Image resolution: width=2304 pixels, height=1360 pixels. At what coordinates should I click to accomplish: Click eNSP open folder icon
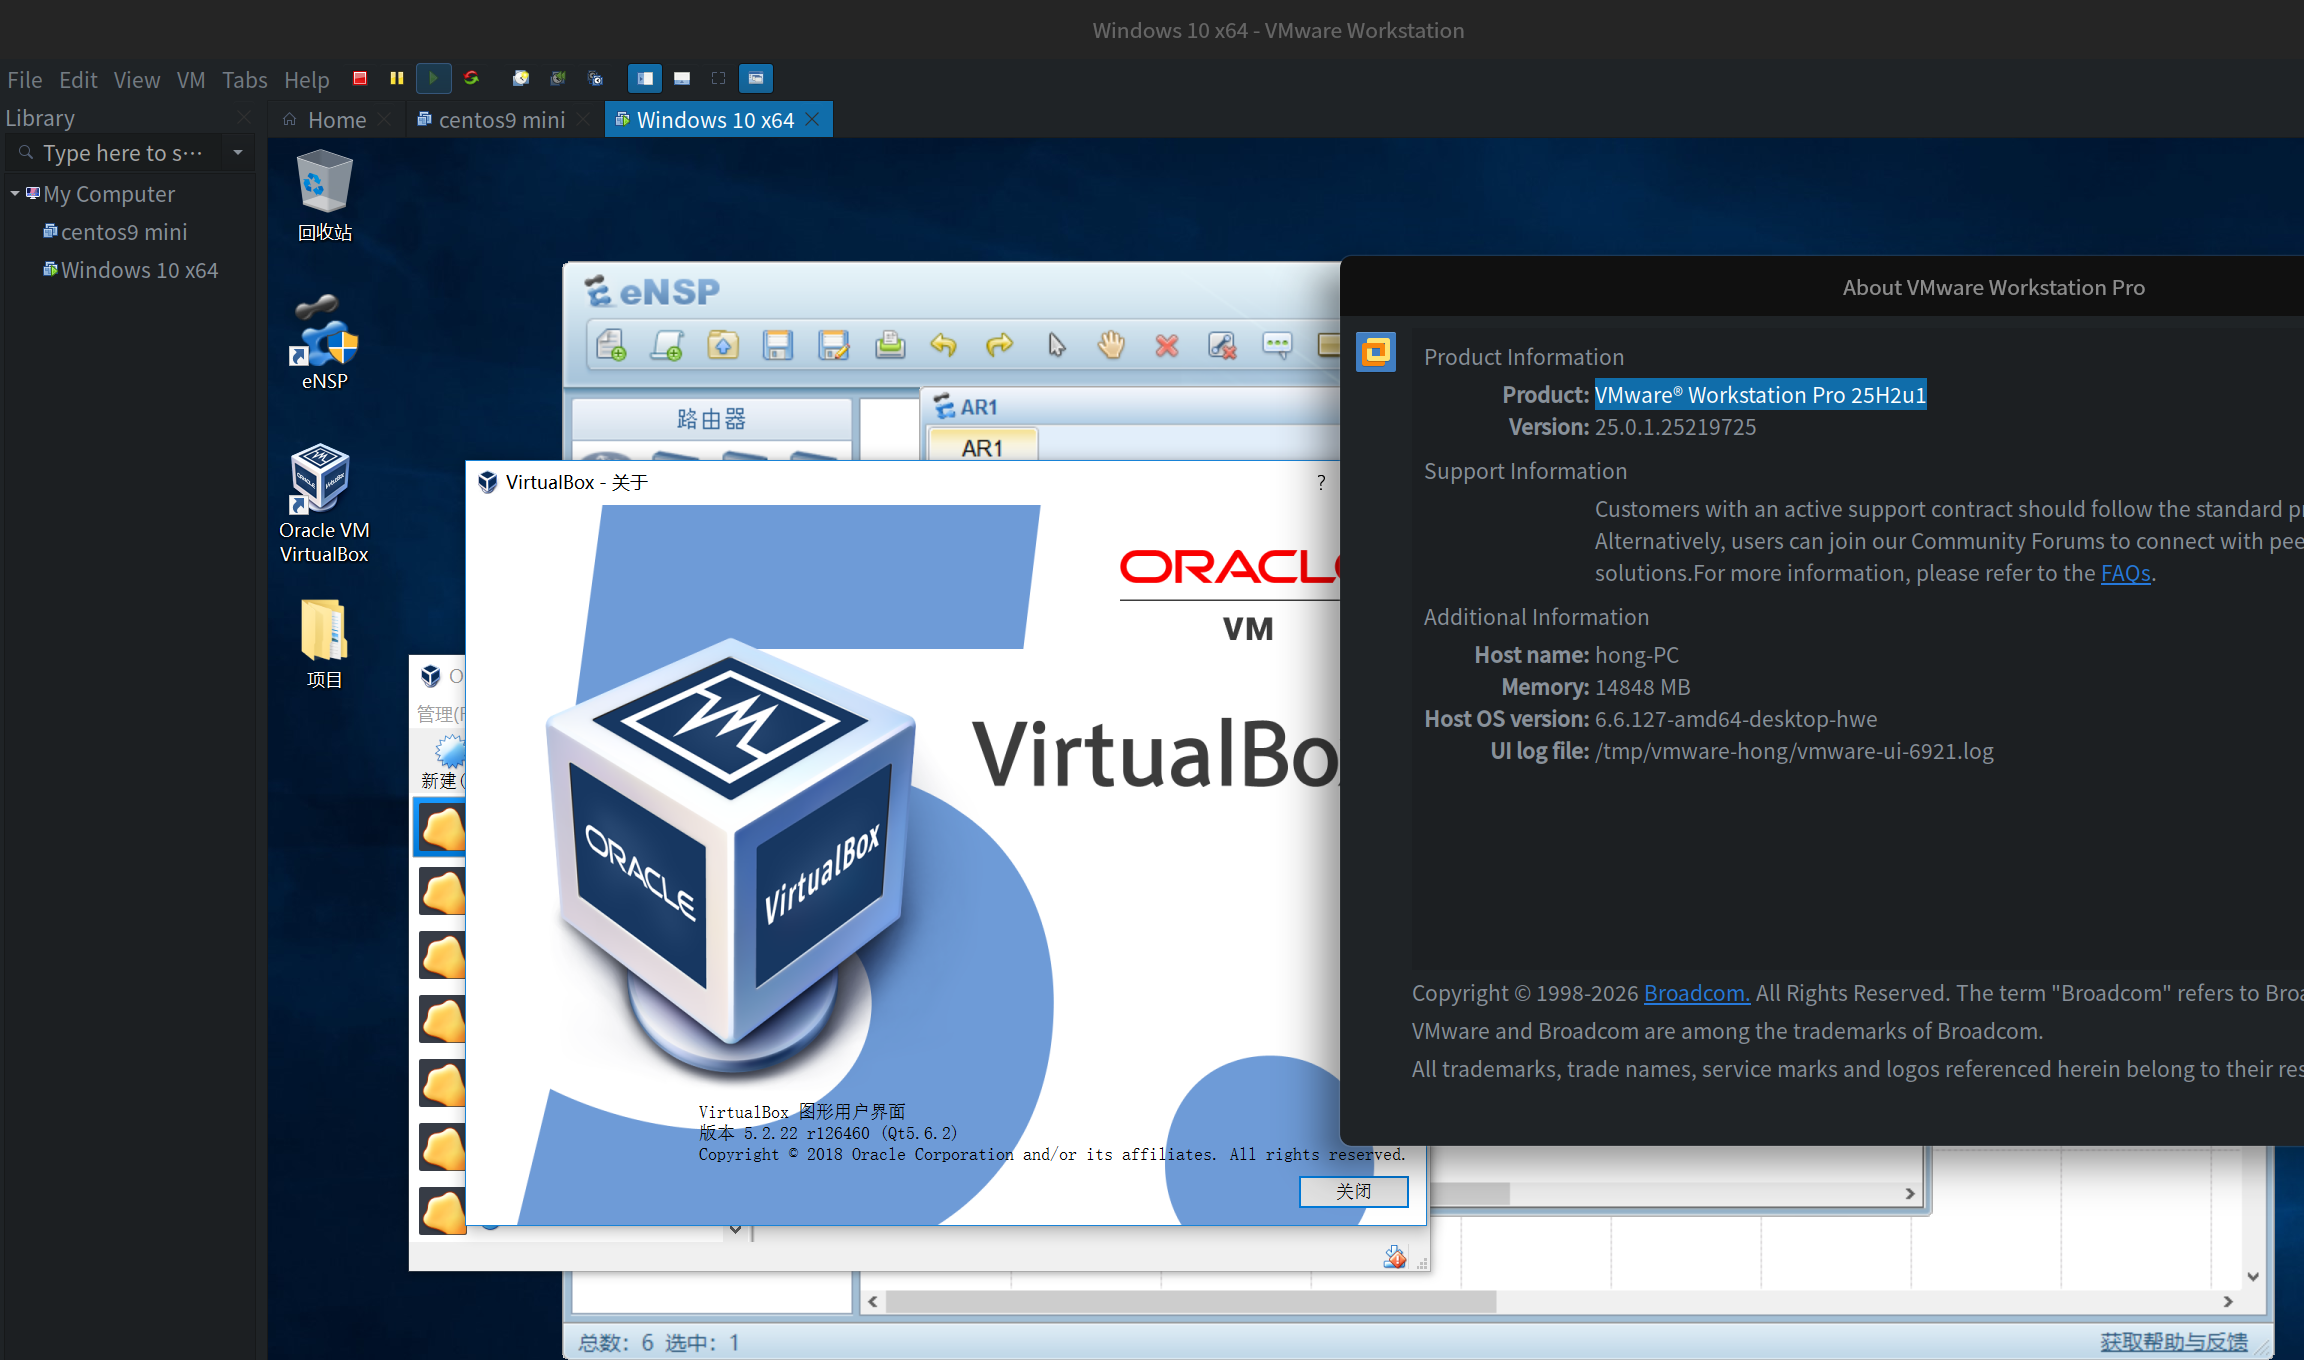722,346
